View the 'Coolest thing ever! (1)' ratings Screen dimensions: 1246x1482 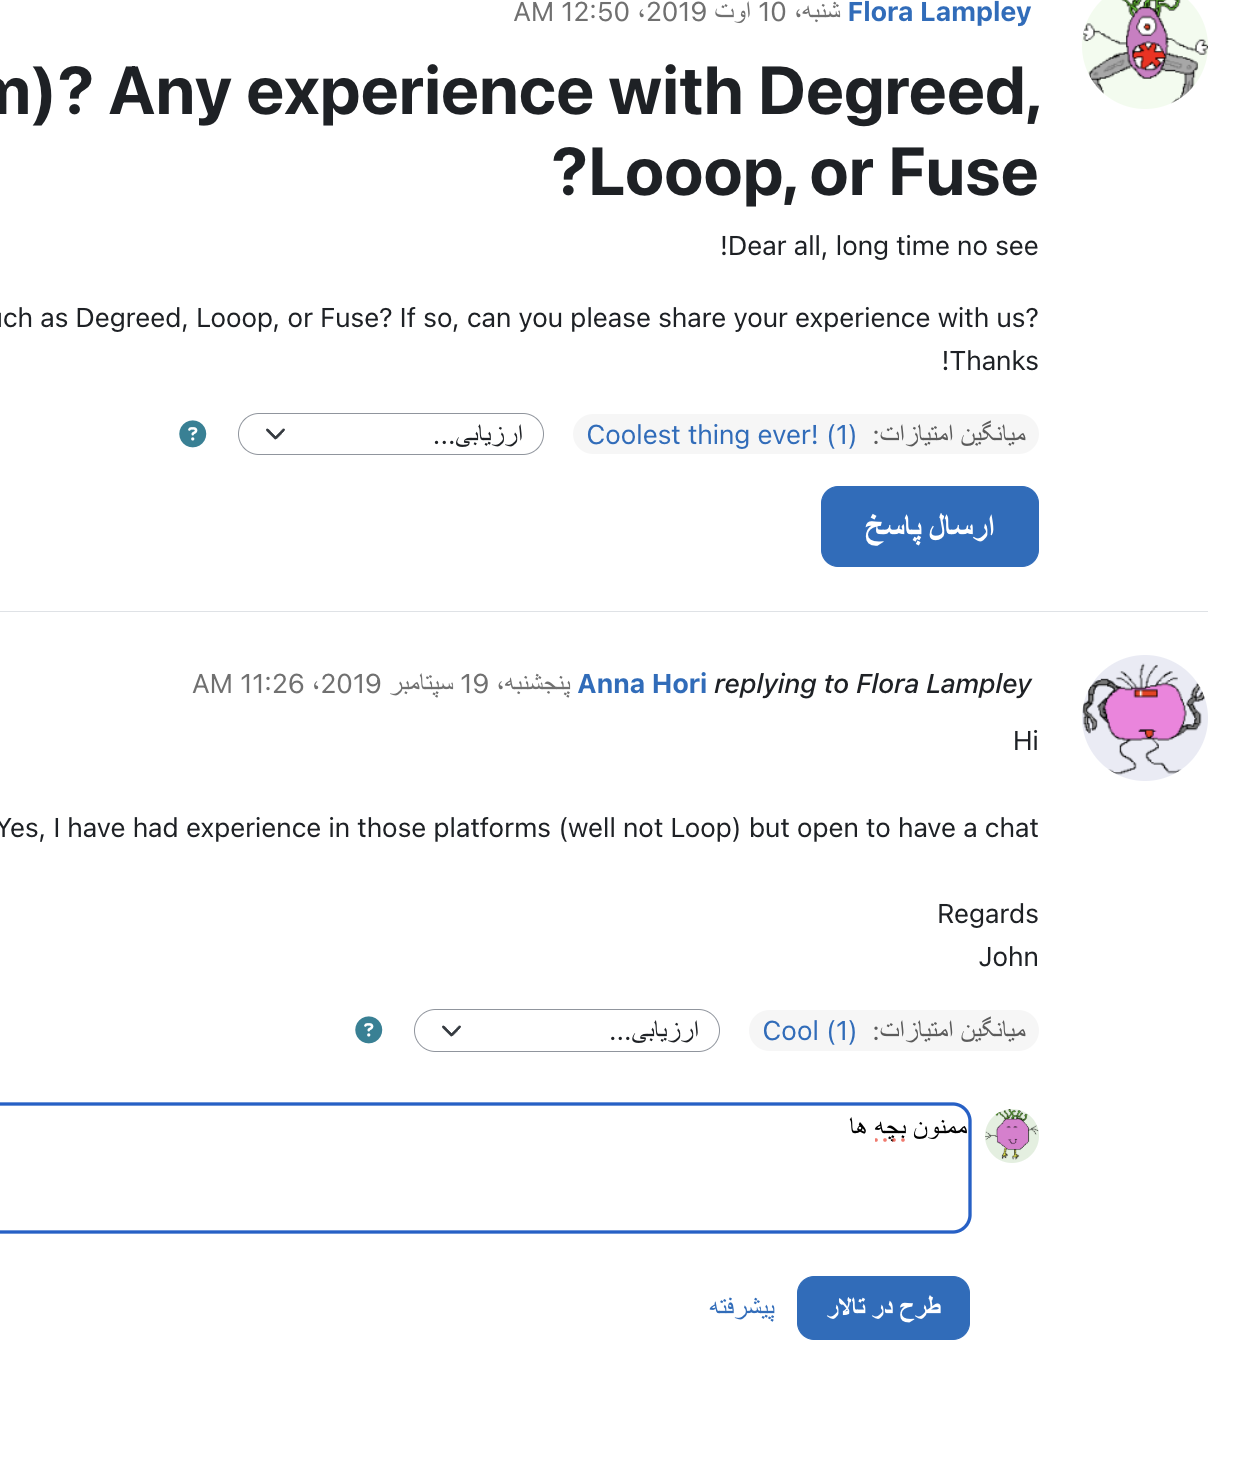pos(721,435)
